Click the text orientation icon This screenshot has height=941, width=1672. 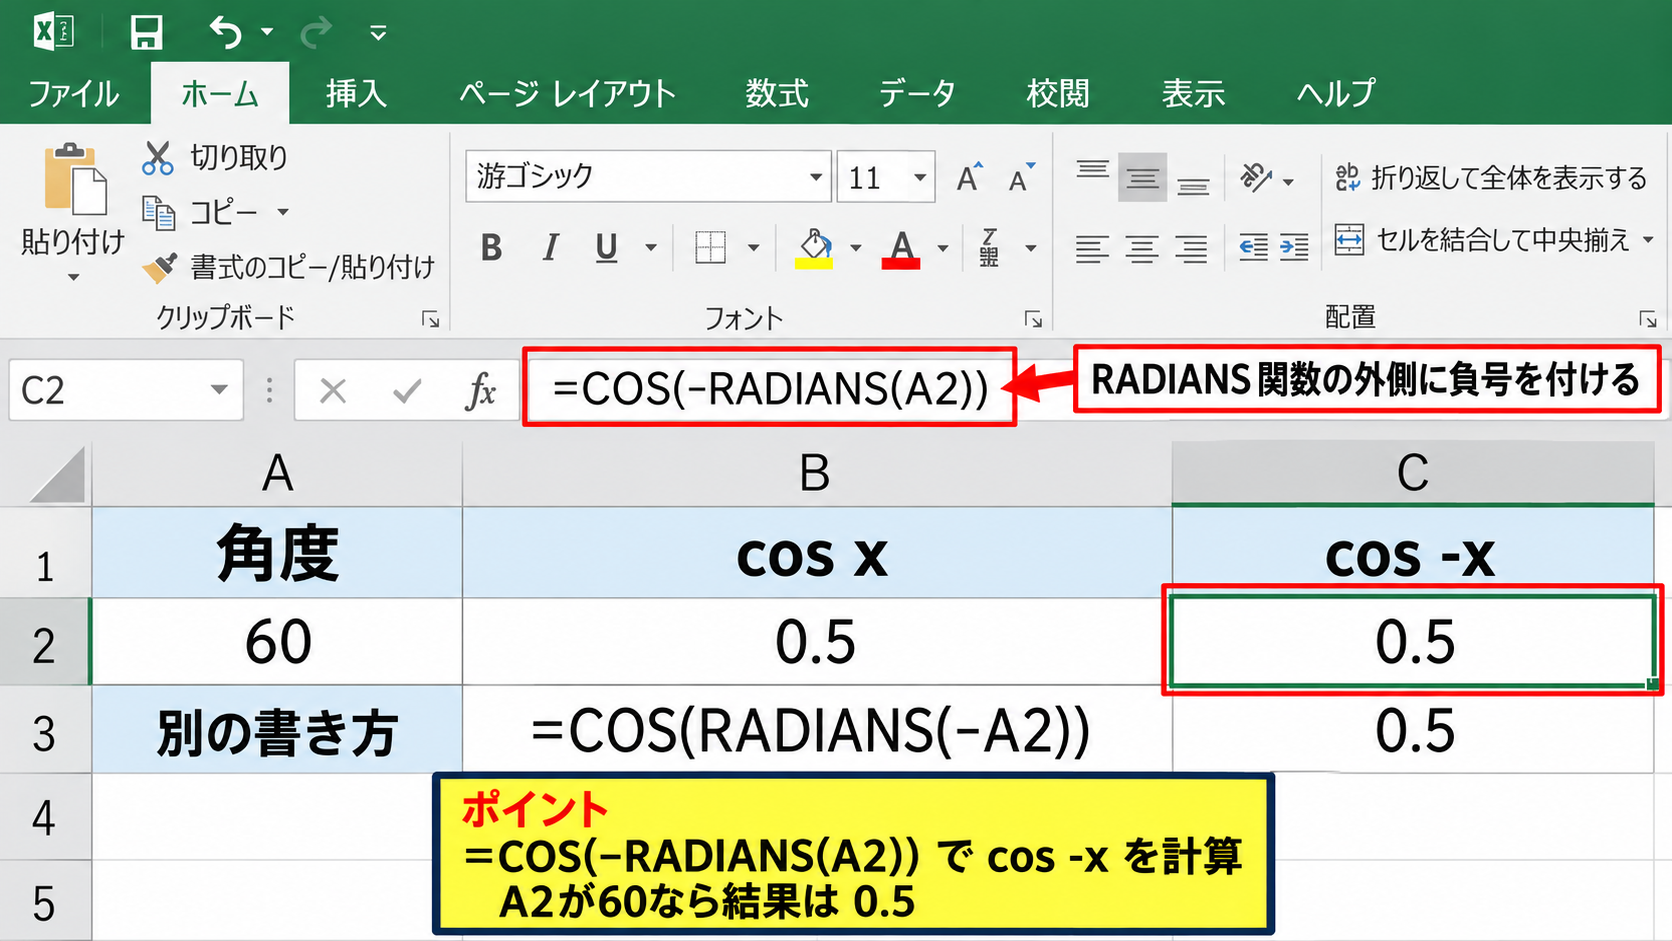[x=1256, y=178]
